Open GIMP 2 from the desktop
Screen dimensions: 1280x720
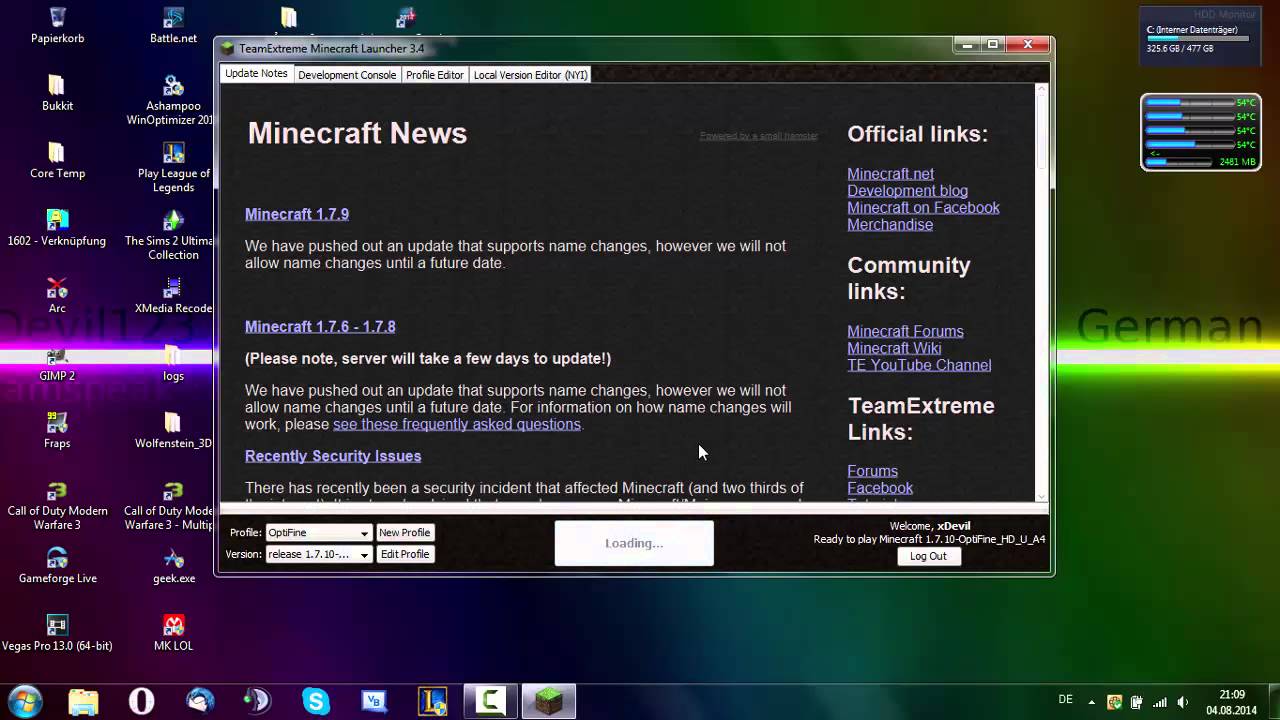click(x=57, y=363)
